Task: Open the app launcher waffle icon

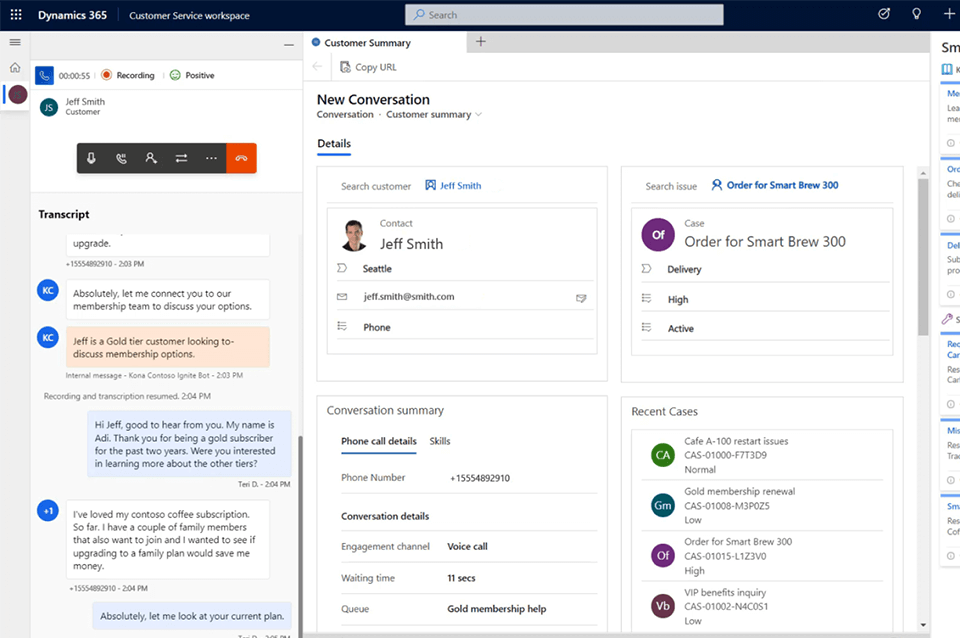Action: [x=15, y=15]
